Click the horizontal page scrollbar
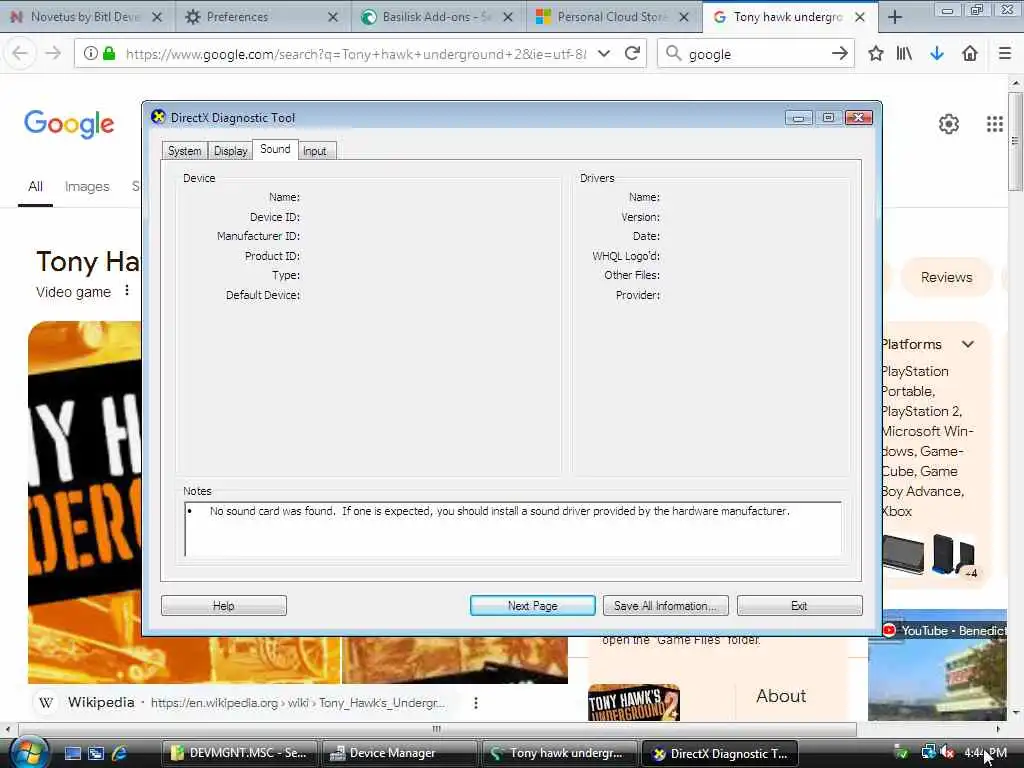 point(437,729)
